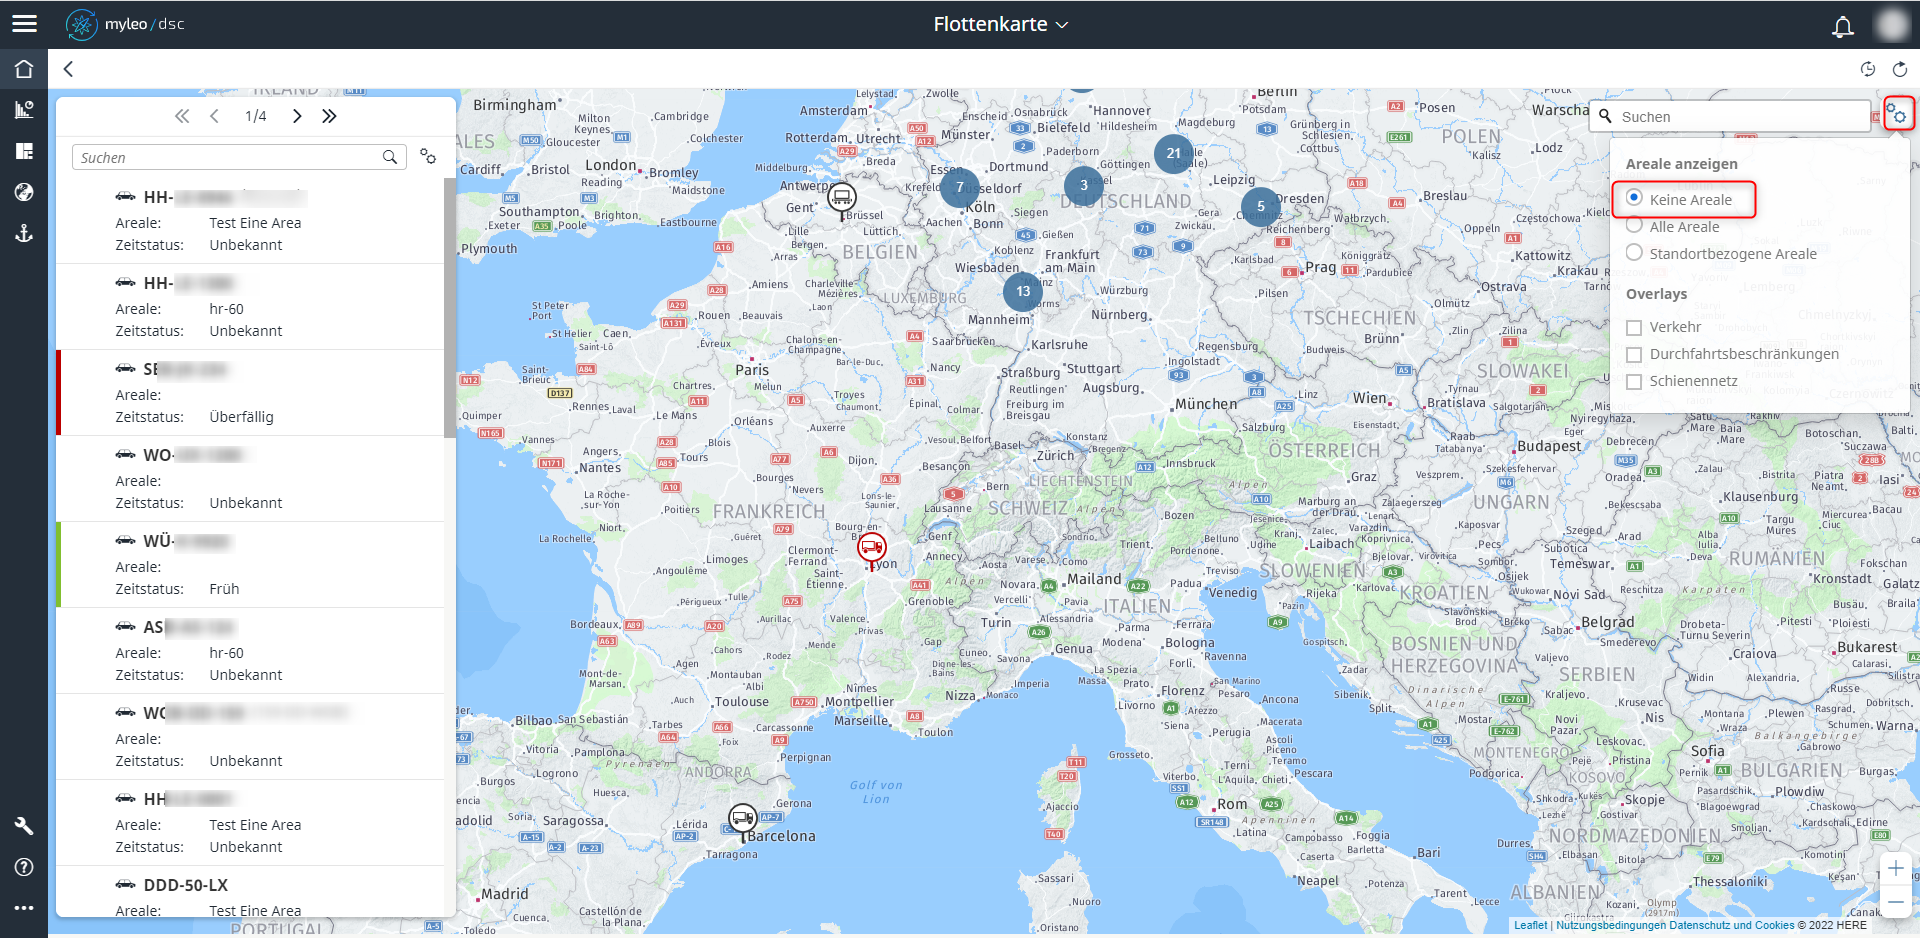
Task: Click the reload map icon
Action: click(x=1900, y=69)
